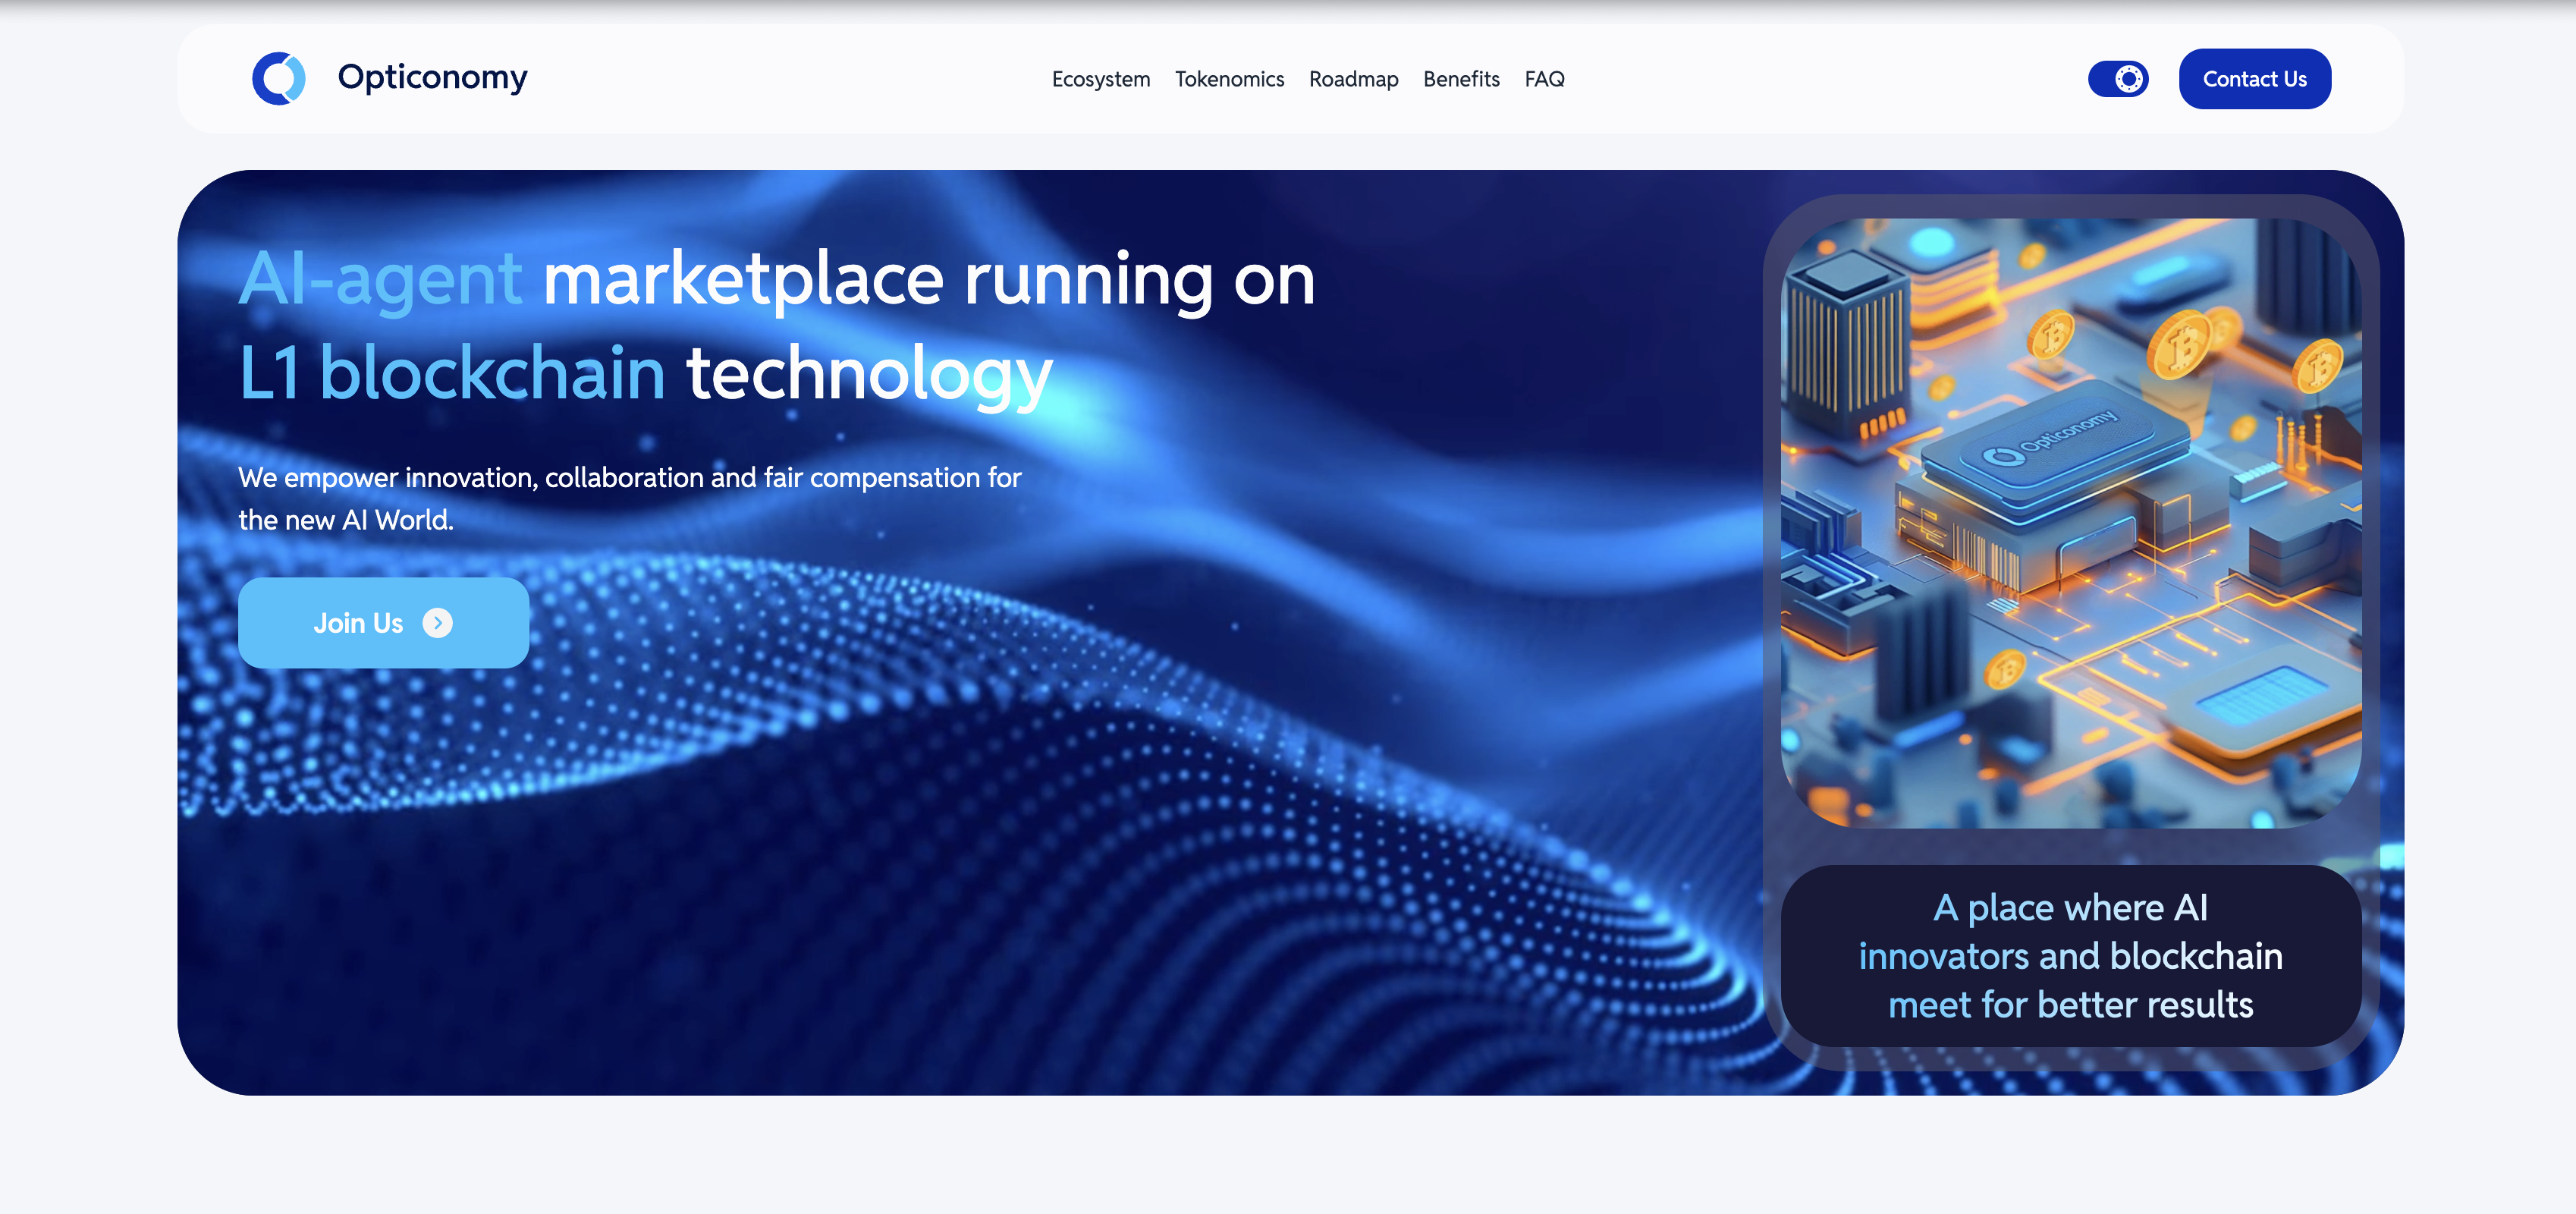This screenshot has width=2576, height=1214.
Task: Click the "A place where AI innovators" caption card
Action: [2070, 956]
